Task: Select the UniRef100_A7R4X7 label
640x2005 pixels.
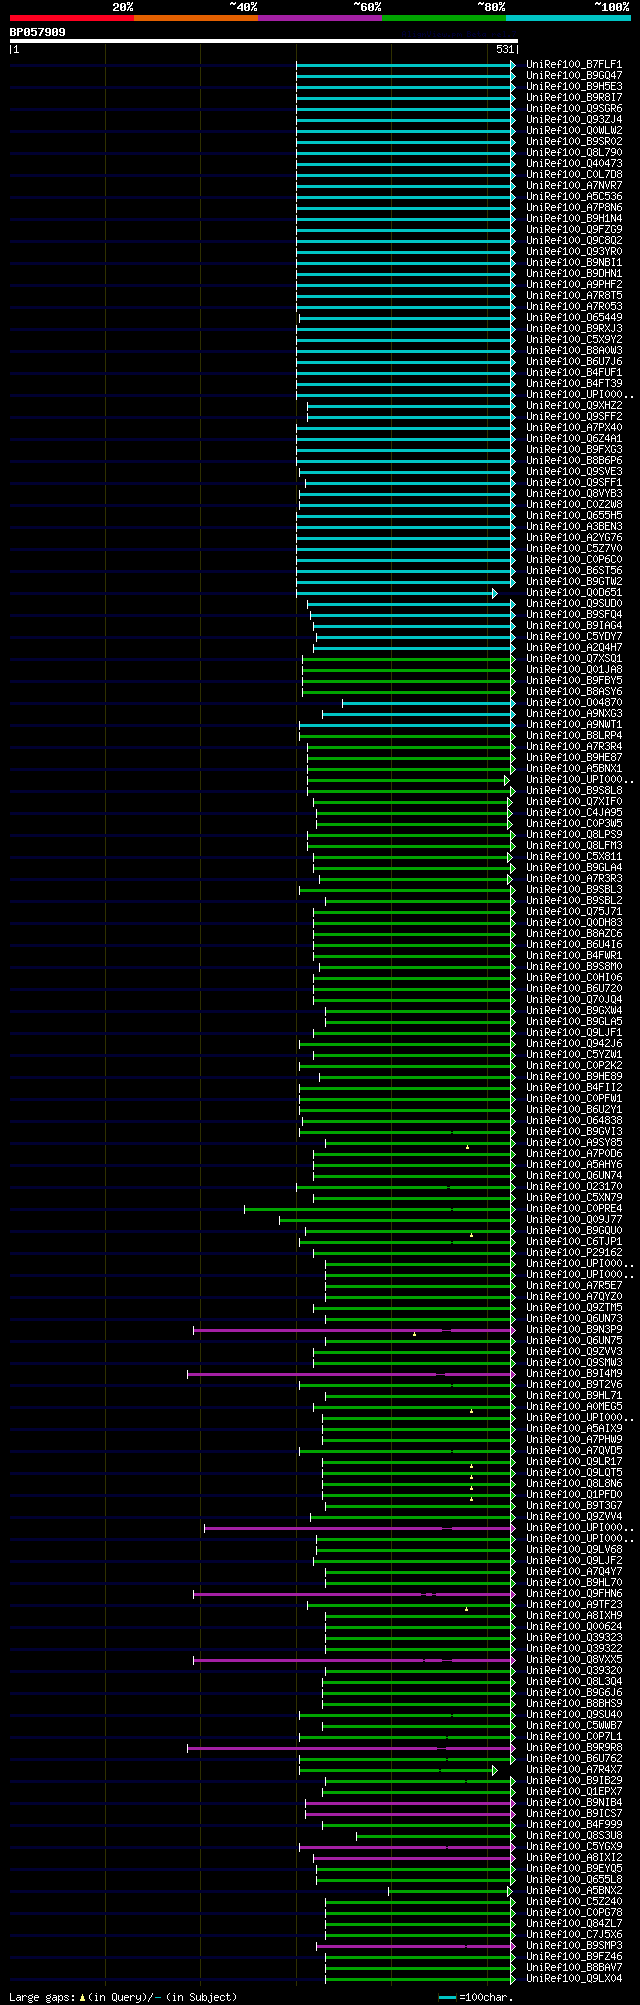Action: 574,1769
